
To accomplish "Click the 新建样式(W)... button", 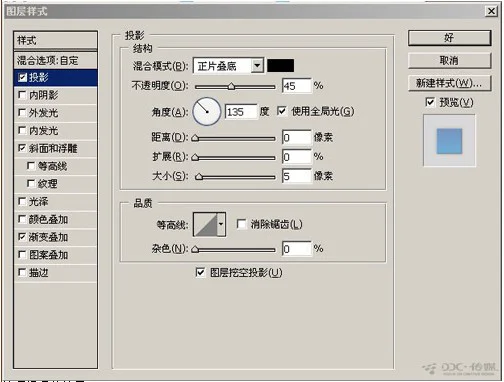I will coord(449,83).
